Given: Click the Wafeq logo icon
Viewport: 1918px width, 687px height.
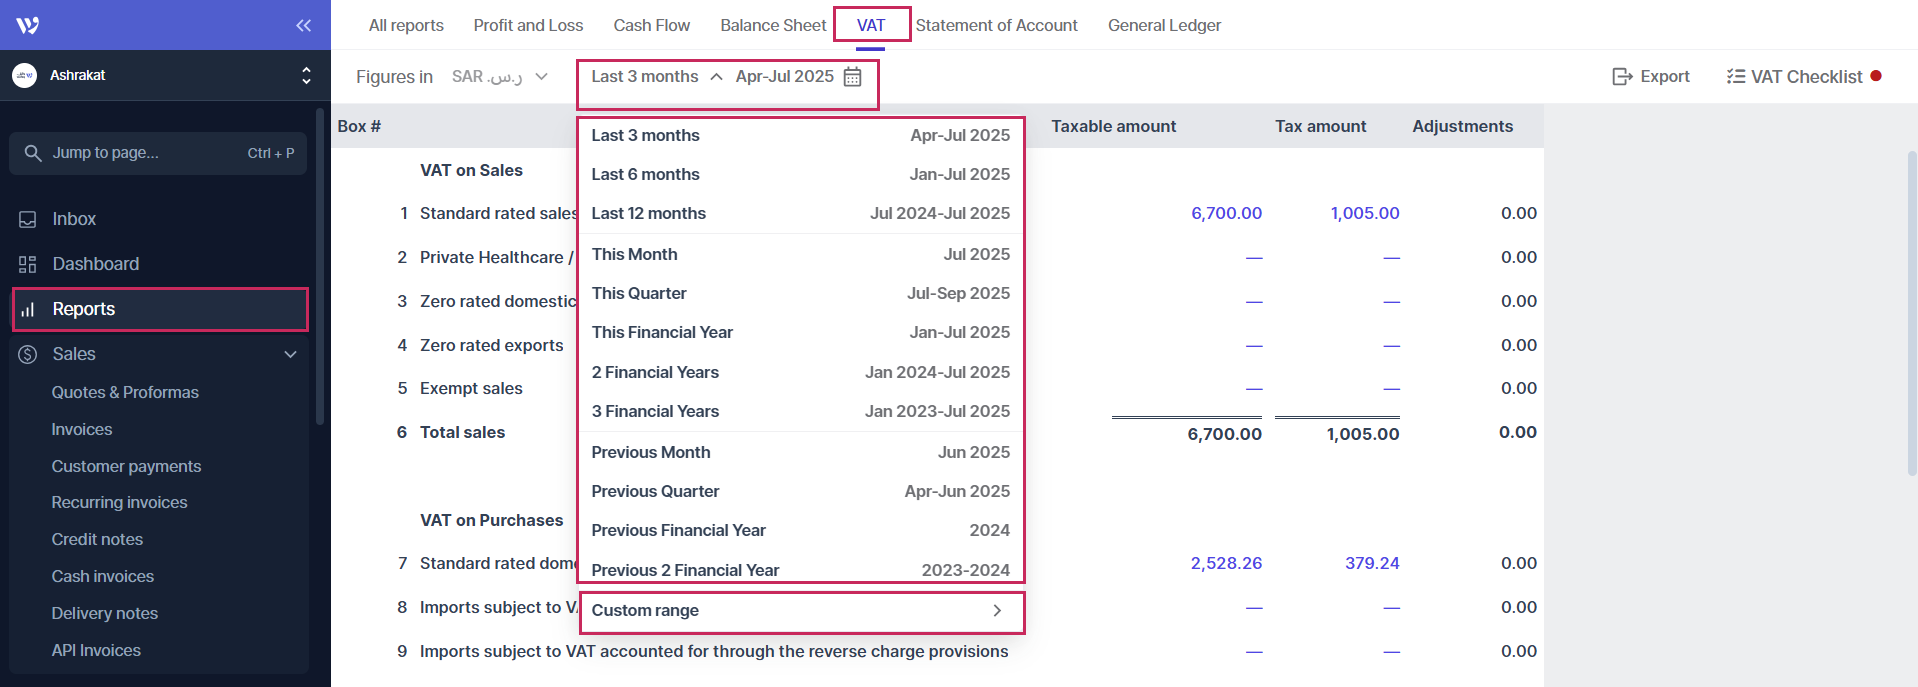Looking at the screenshot, I should [x=28, y=25].
